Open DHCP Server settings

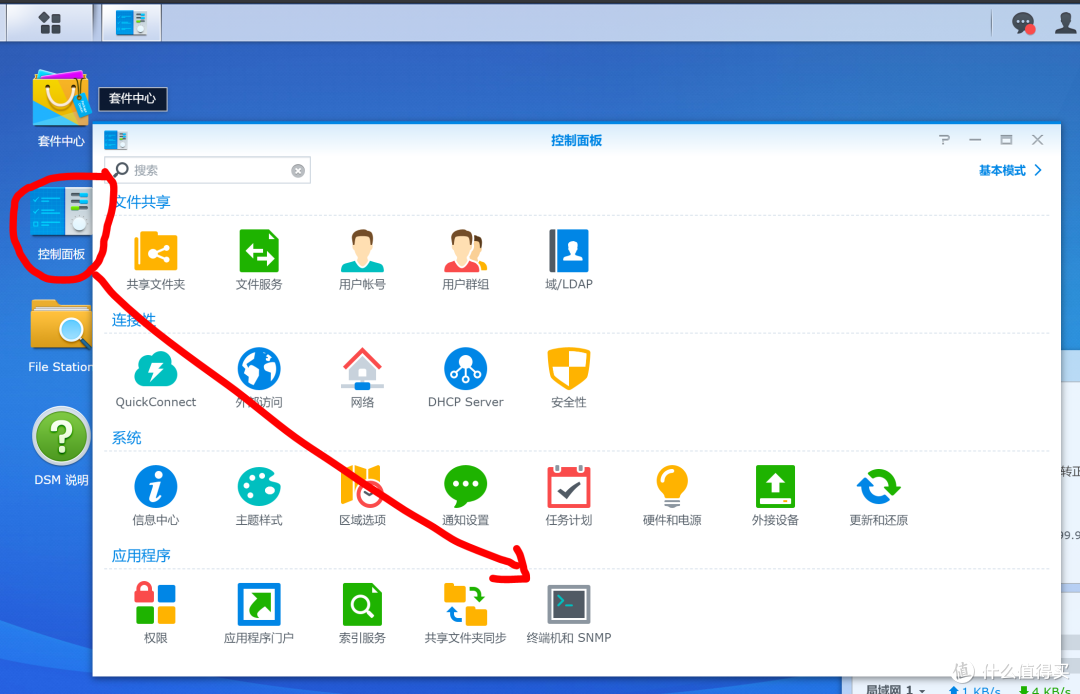click(x=466, y=378)
